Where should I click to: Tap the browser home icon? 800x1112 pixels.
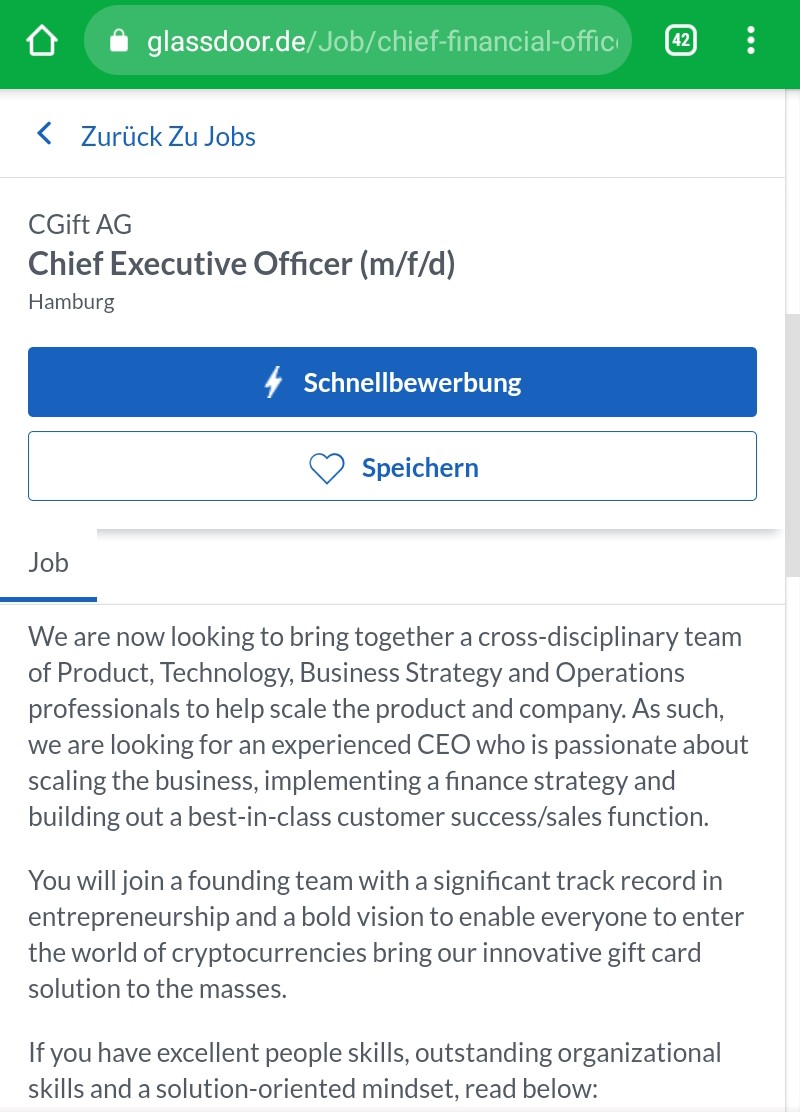41,41
